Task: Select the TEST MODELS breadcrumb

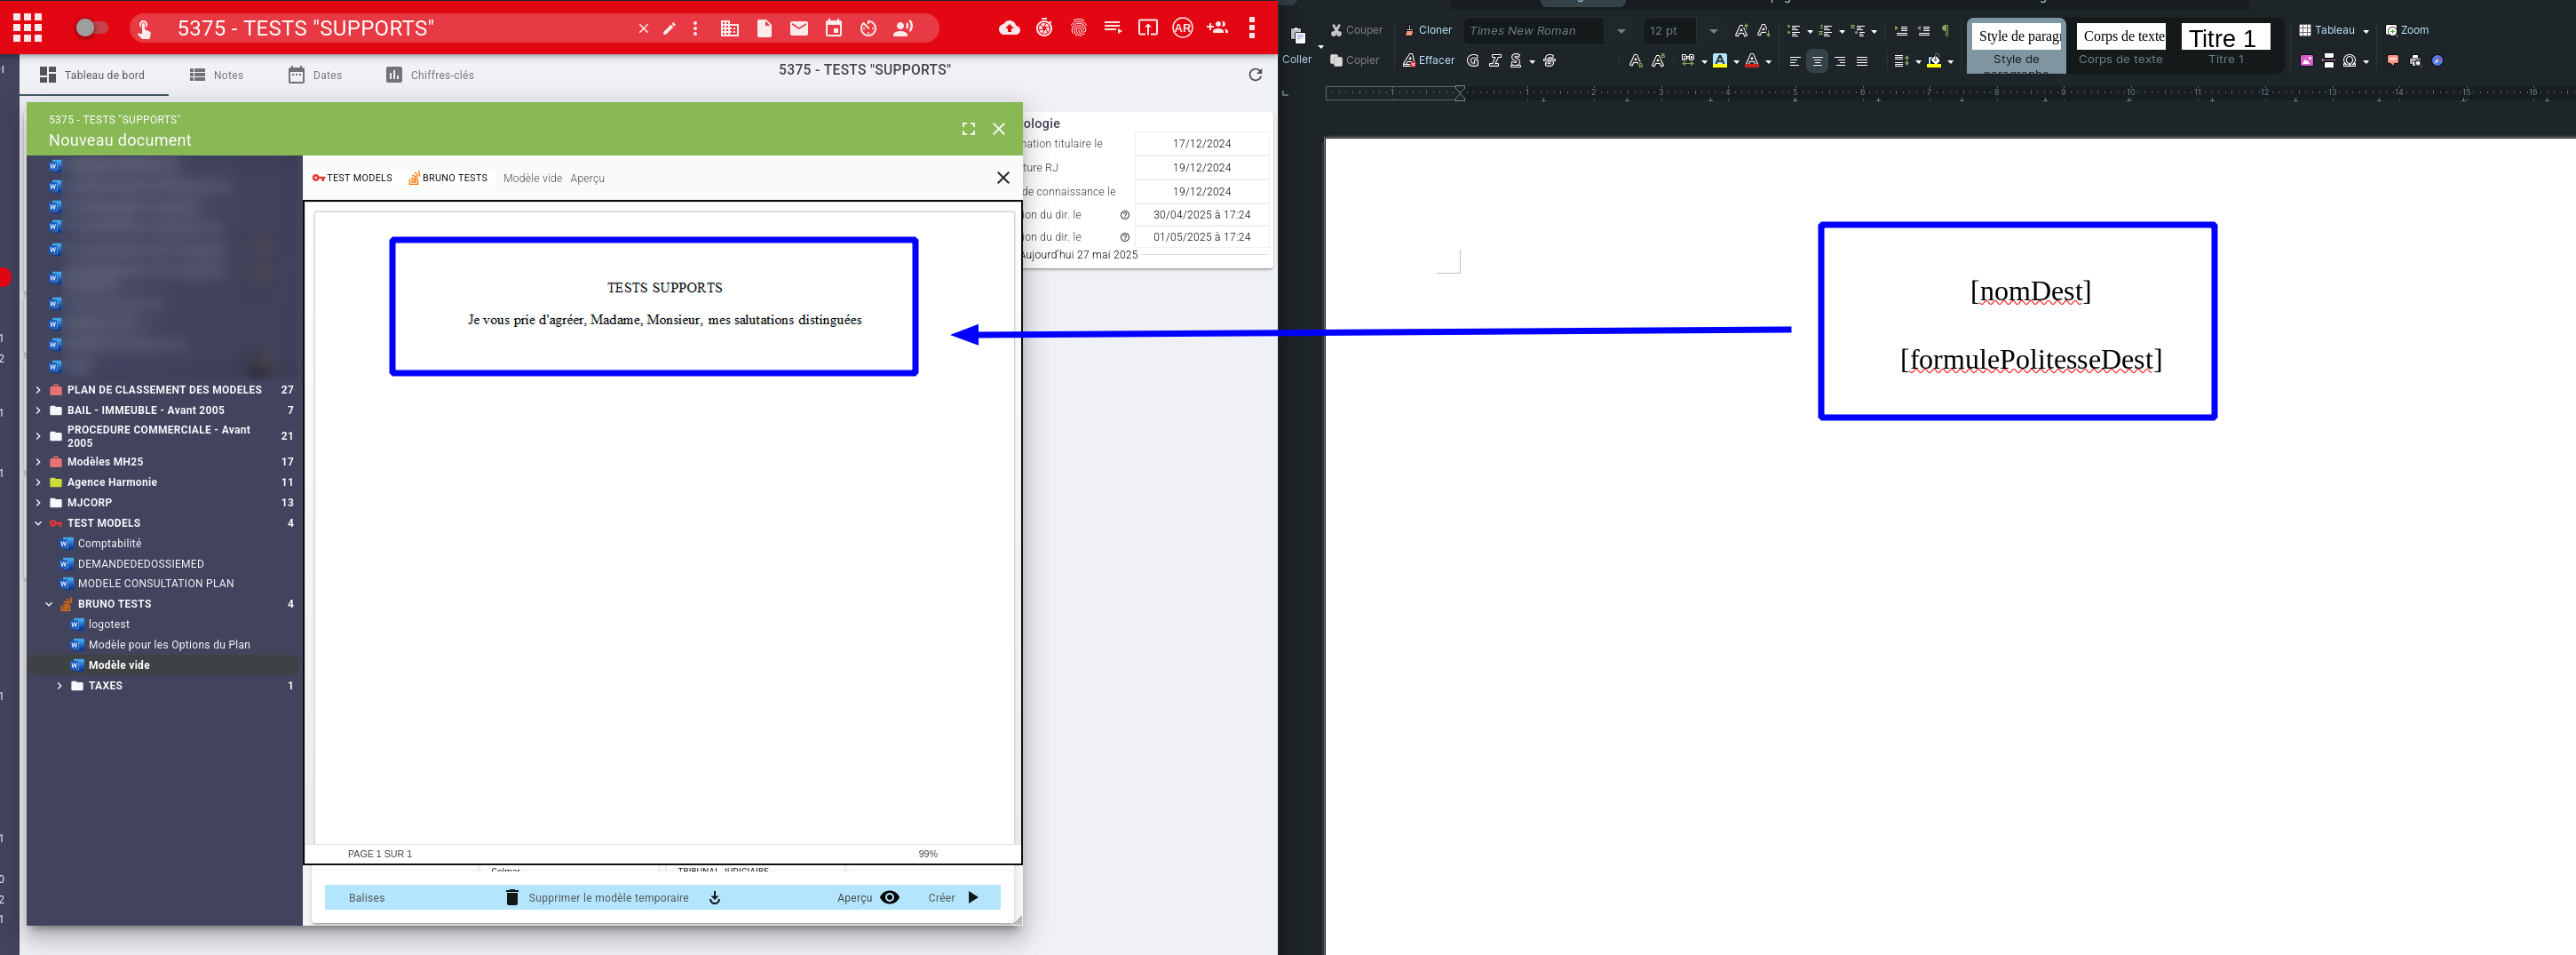Action: click(352, 178)
